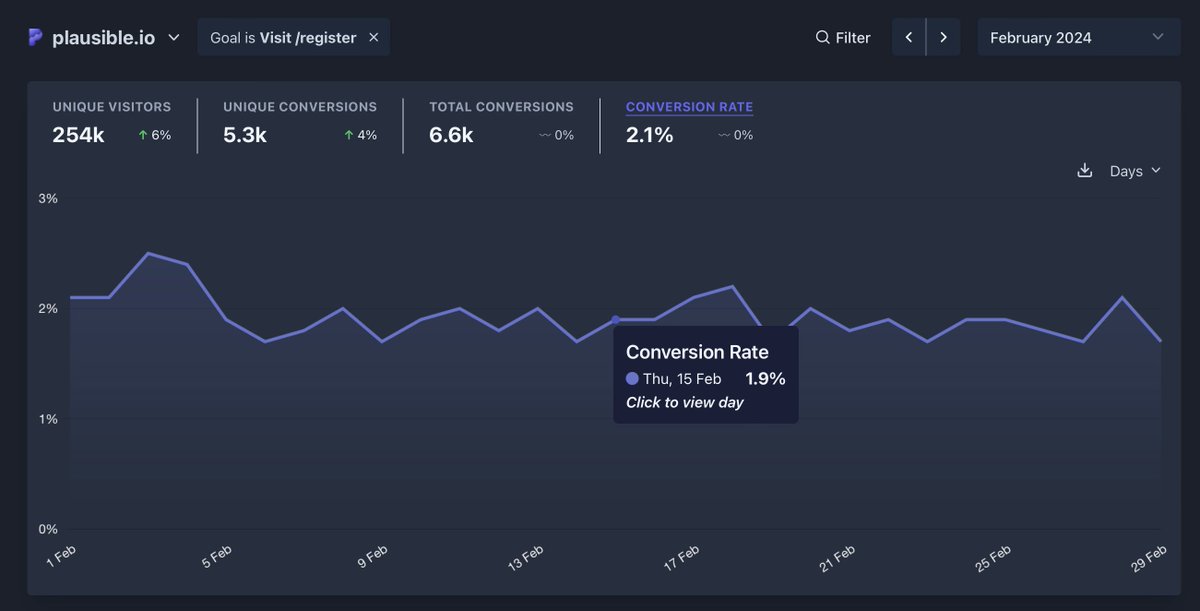Viewport: 1200px width, 611px height.
Task: Click the 15 Feb data point
Action: (615, 320)
